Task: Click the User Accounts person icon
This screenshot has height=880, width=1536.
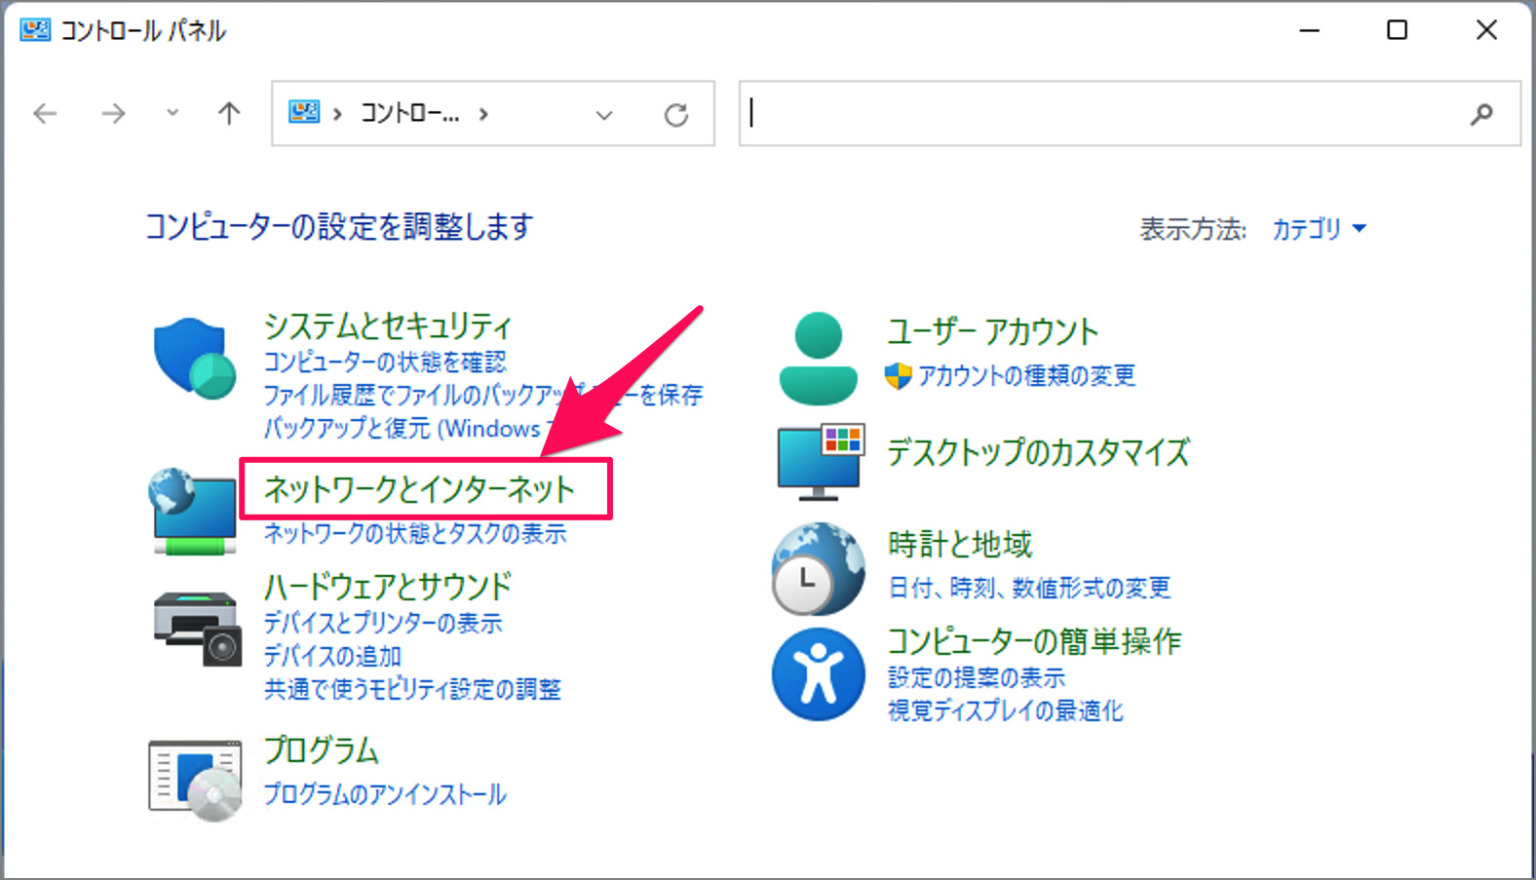Action: tap(818, 355)
